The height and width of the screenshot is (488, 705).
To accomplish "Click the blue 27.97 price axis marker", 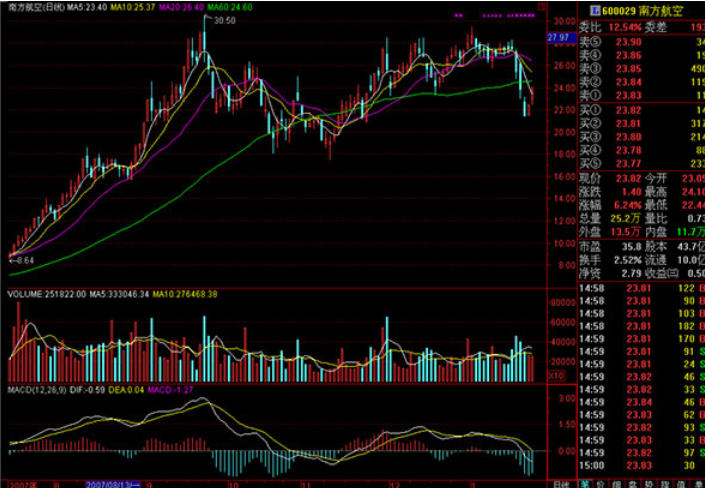I will (x=557, y=37).
